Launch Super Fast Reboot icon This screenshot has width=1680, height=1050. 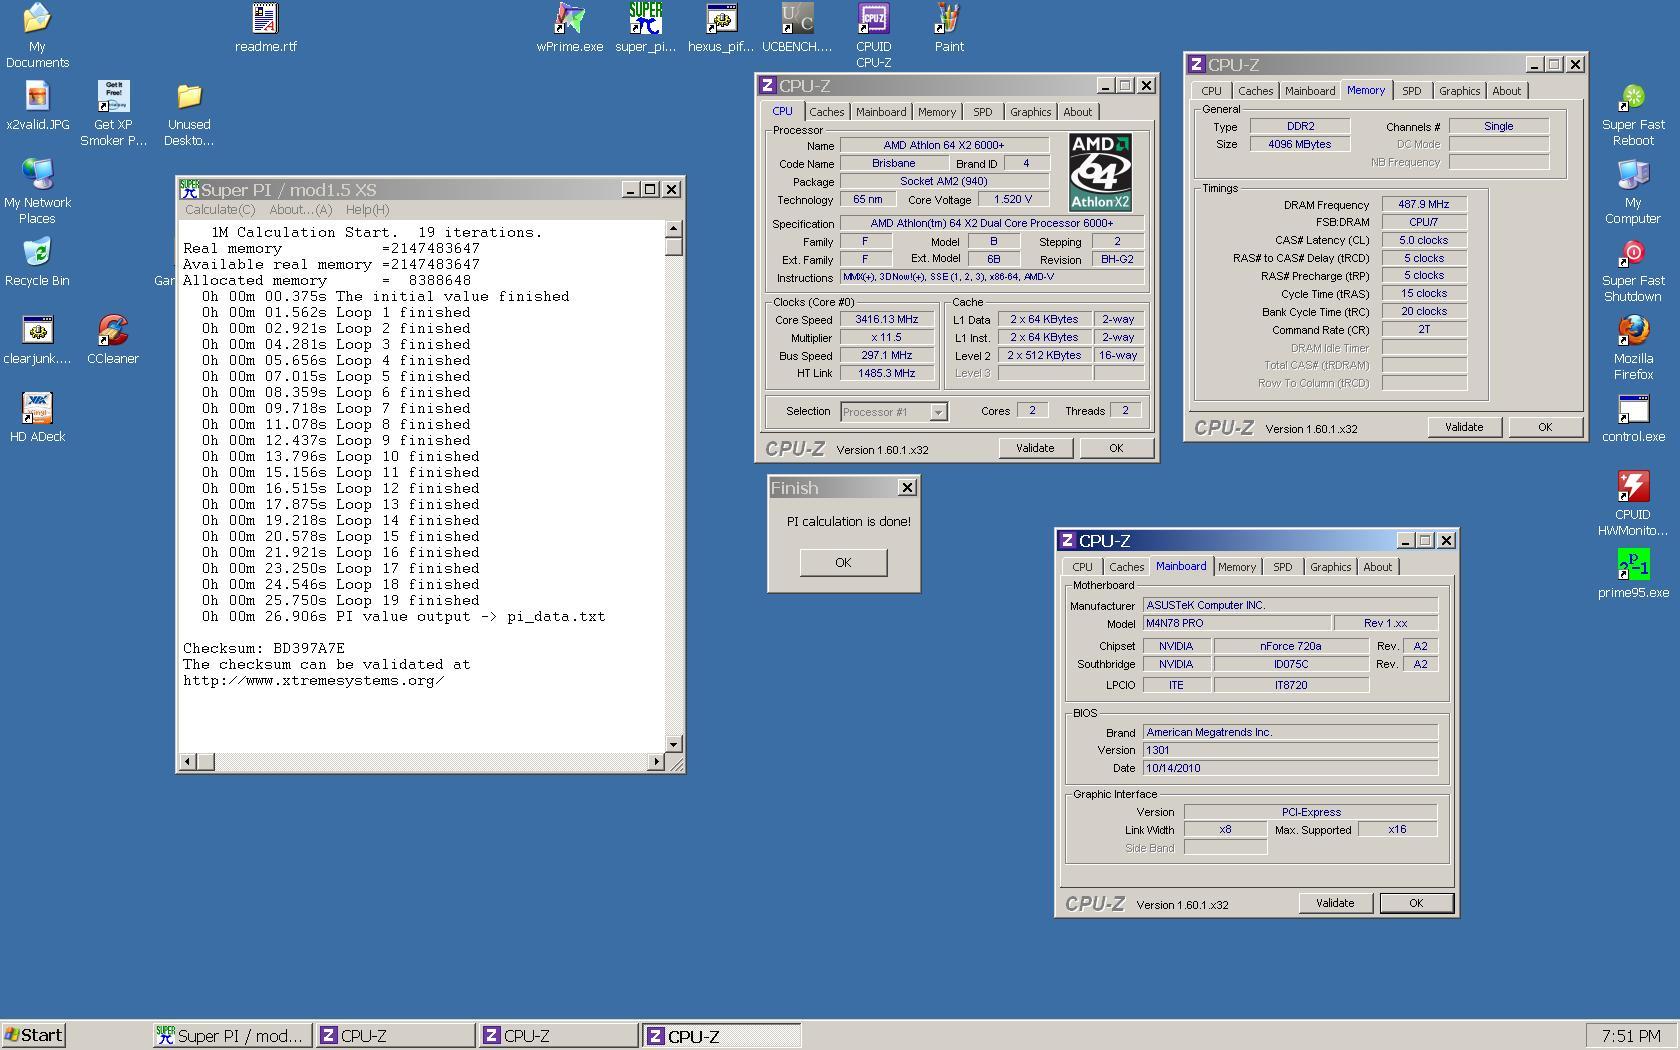point(1633,113)
